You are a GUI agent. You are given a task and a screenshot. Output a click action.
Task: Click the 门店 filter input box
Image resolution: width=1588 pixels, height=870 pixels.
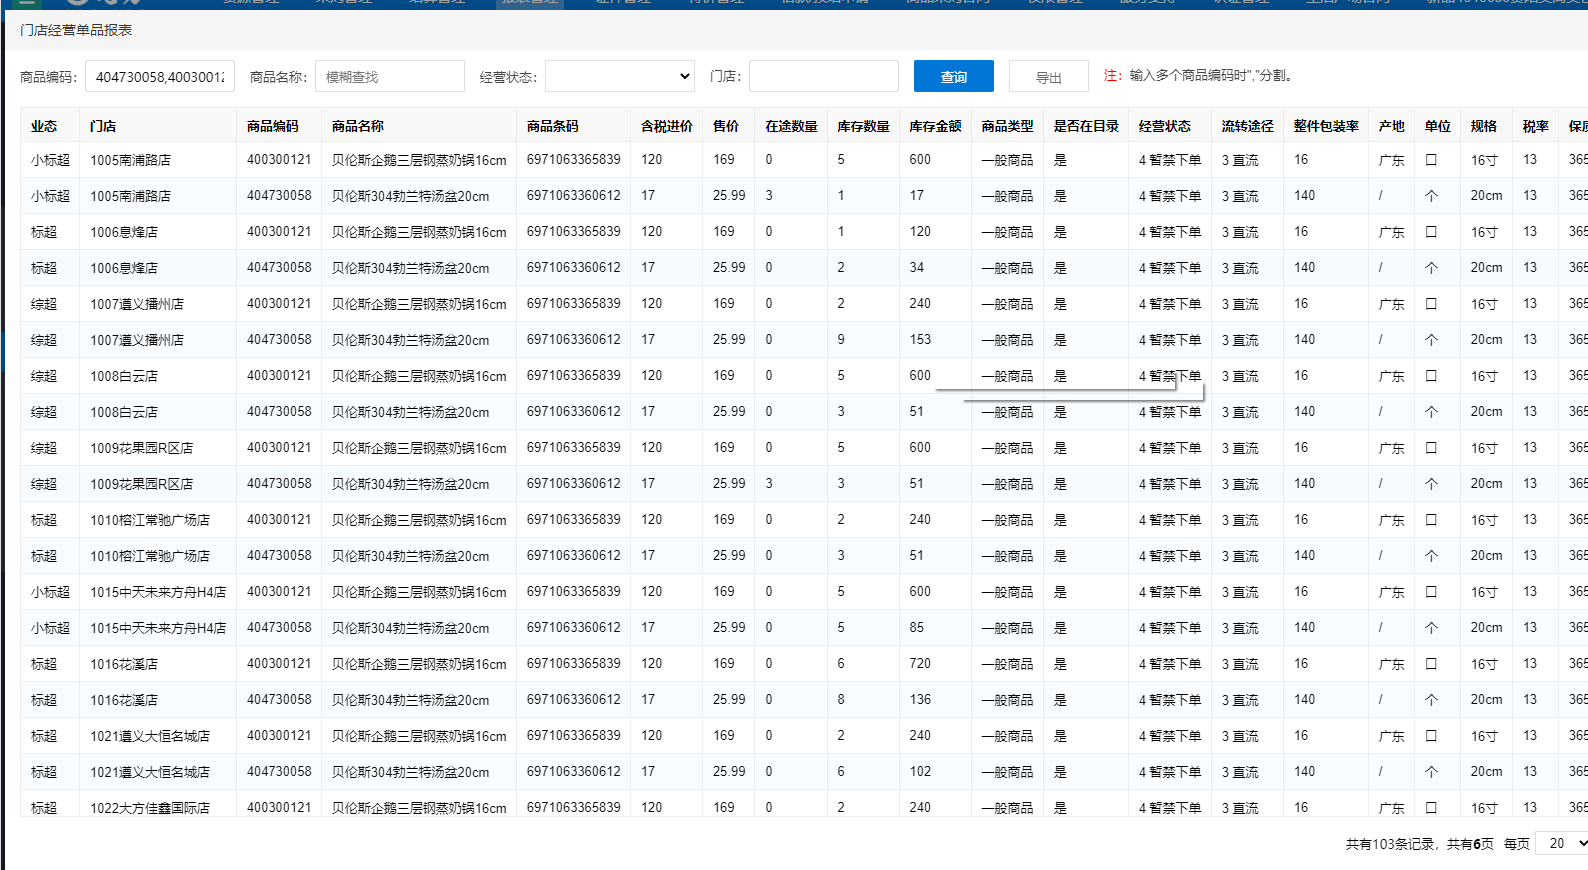pyautogui.click(x=823, y=76)
